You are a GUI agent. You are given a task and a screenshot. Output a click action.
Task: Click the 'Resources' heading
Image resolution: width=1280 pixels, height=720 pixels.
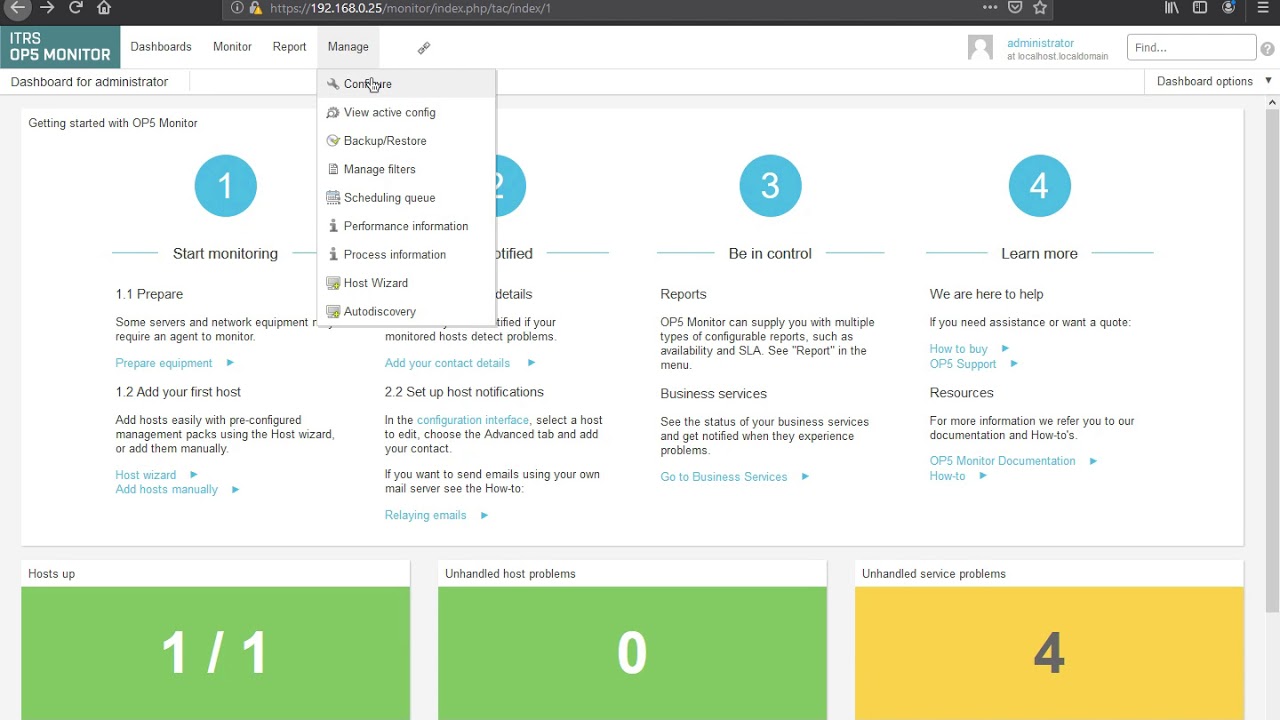(x=961, y=393)
